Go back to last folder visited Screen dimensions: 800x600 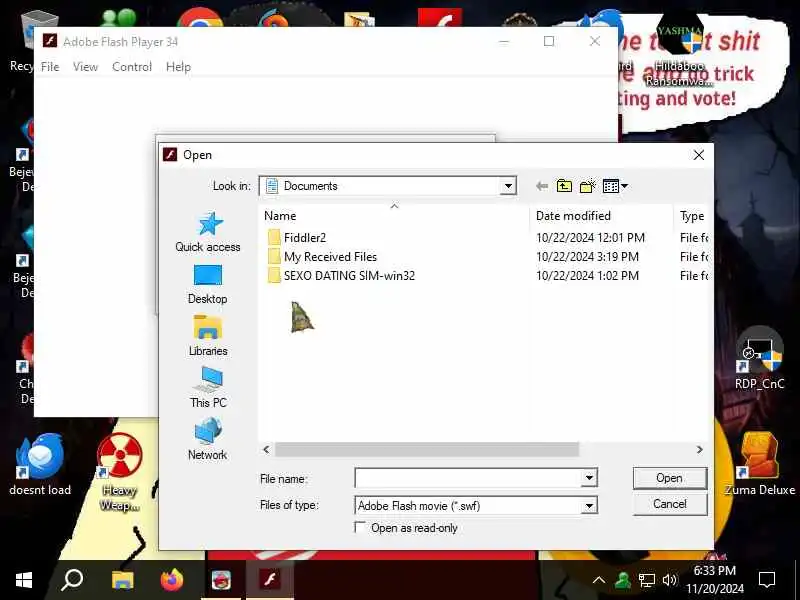pyautogui.click(x=542, y=186)
